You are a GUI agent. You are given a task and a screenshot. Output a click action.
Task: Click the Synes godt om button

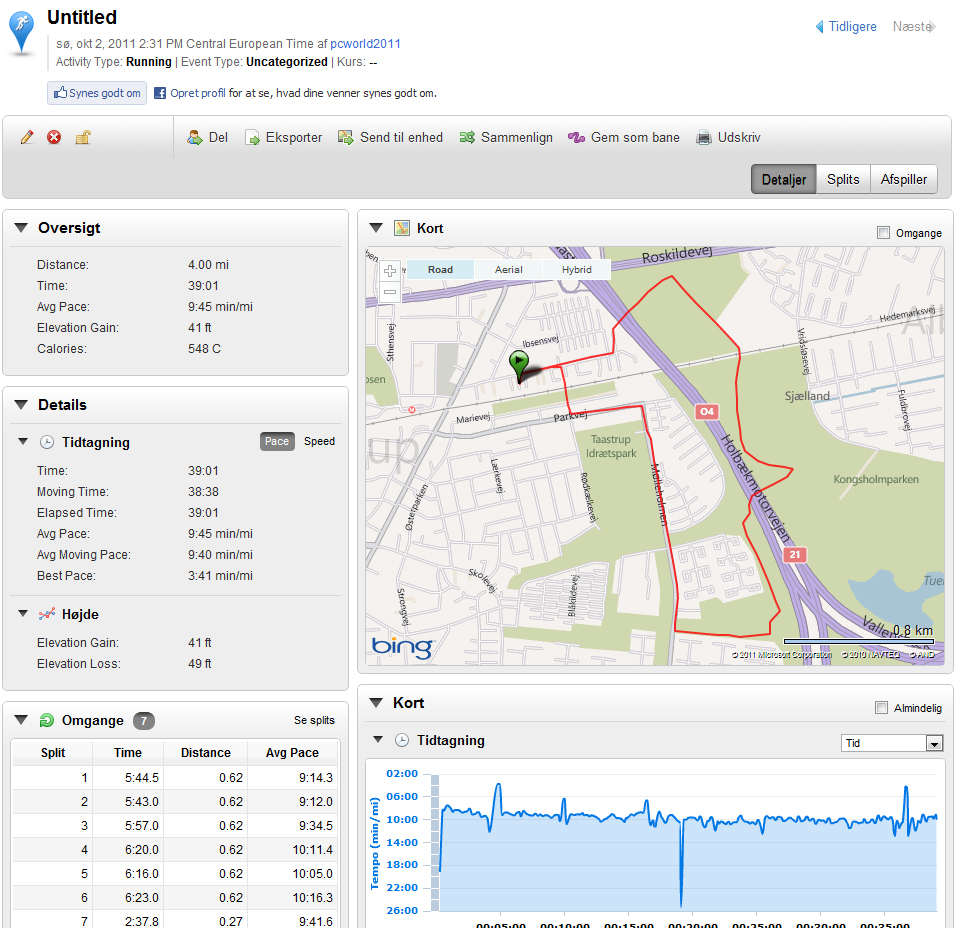[x=97, y=93]
